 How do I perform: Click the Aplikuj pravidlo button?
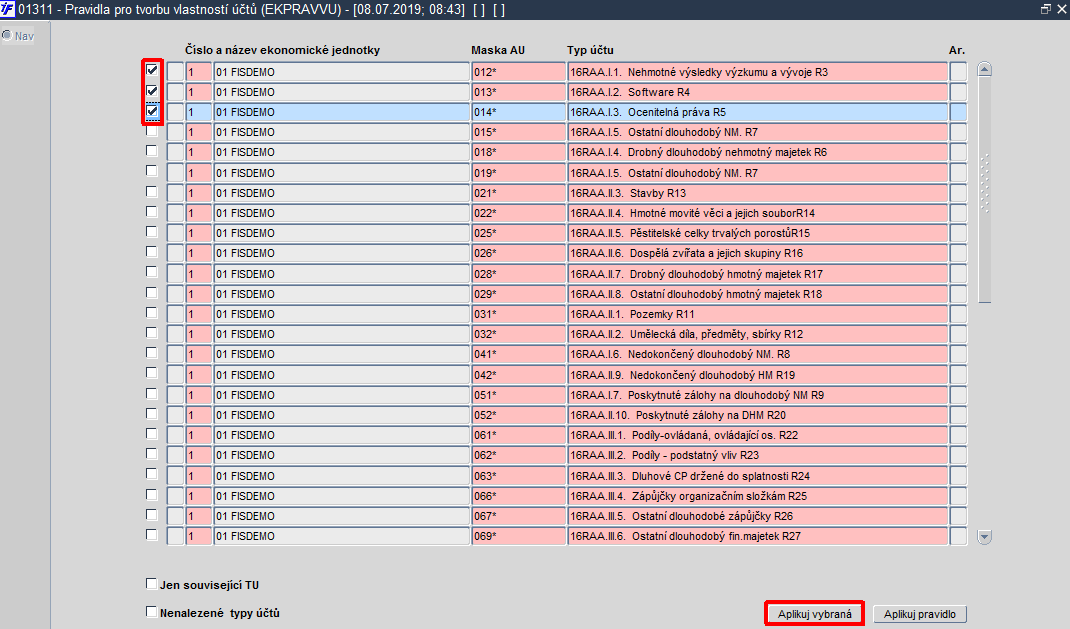pyautogui.click(x=920, y=614)
